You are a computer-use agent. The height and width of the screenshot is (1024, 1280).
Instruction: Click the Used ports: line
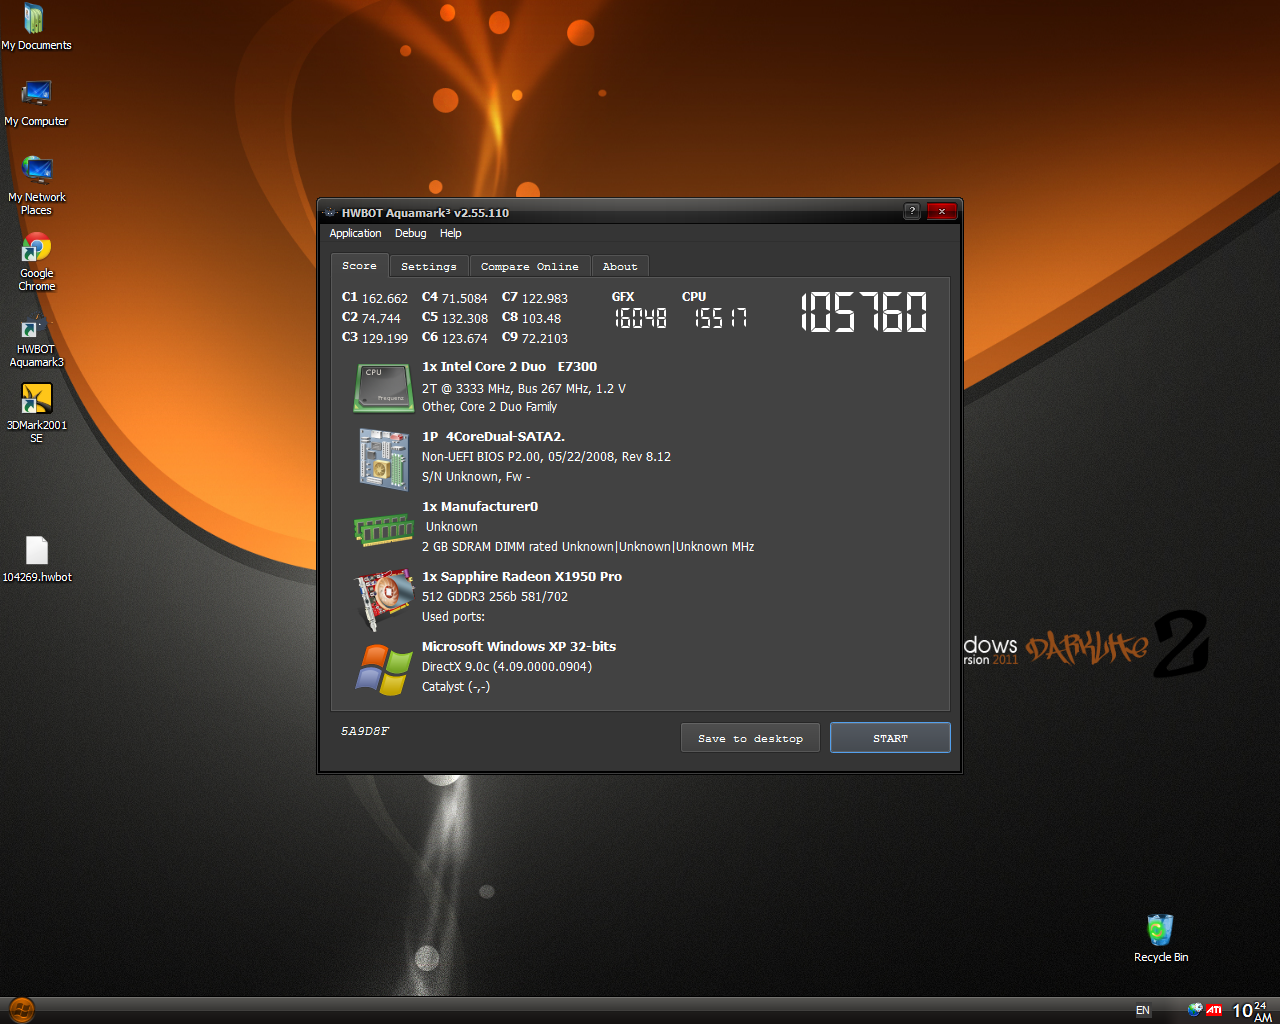pyautogui.click(x=453, y=617)
